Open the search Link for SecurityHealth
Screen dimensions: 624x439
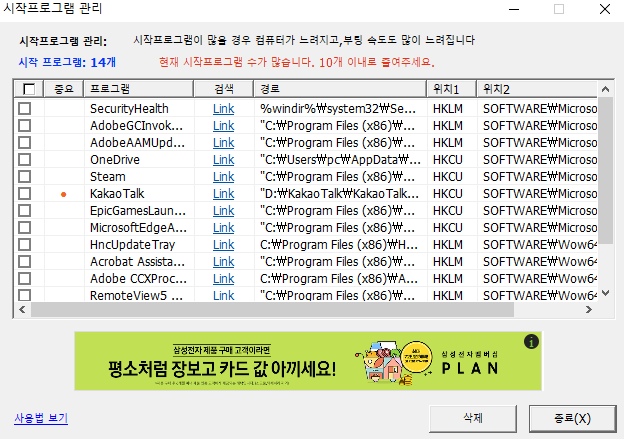(x=224, y=109)
